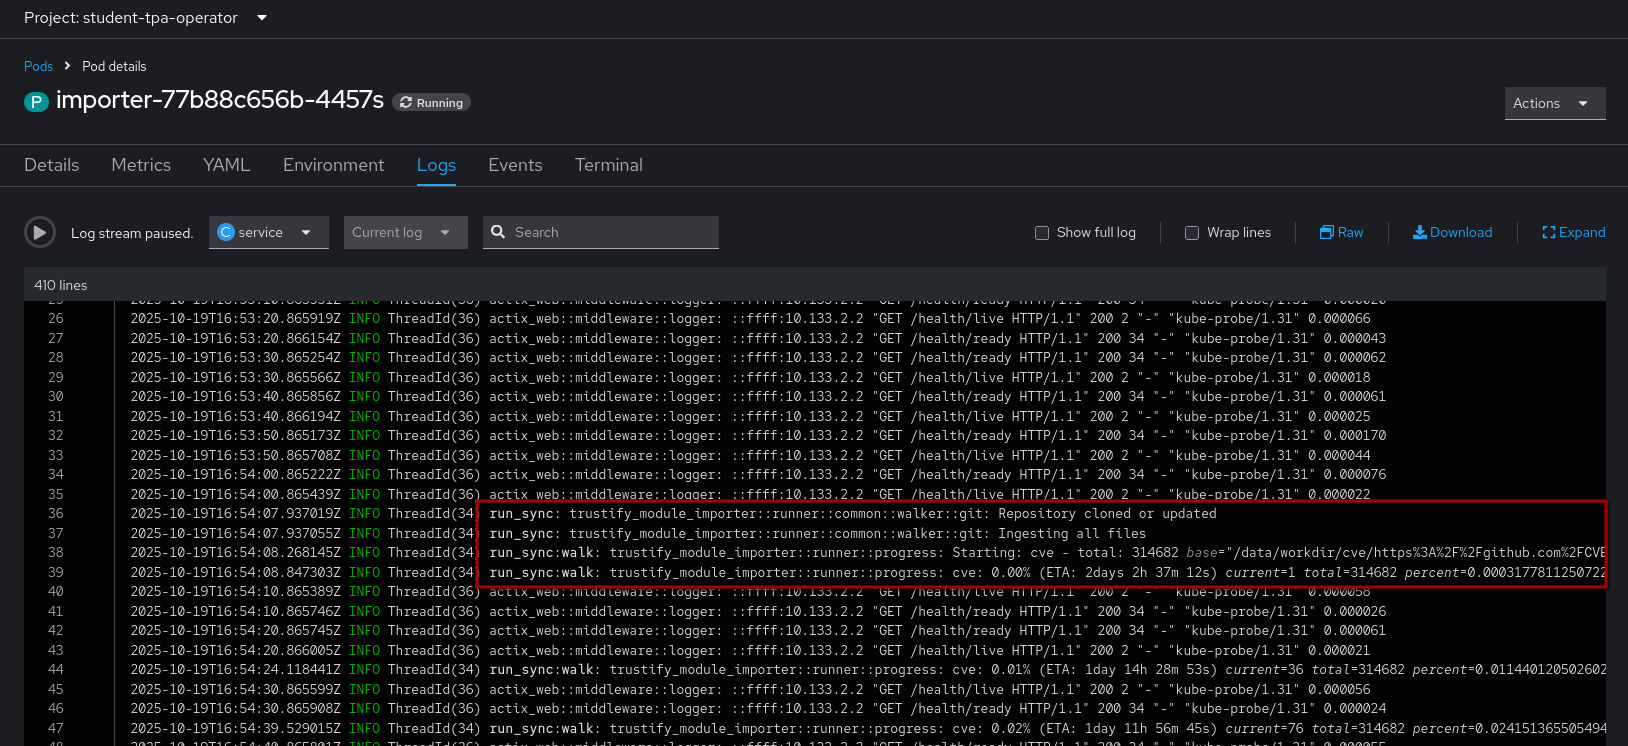Click log line 44 'cve: 0.01%' progress entry
This screenshot has height=746, width=1628.
pos(1047,670)
